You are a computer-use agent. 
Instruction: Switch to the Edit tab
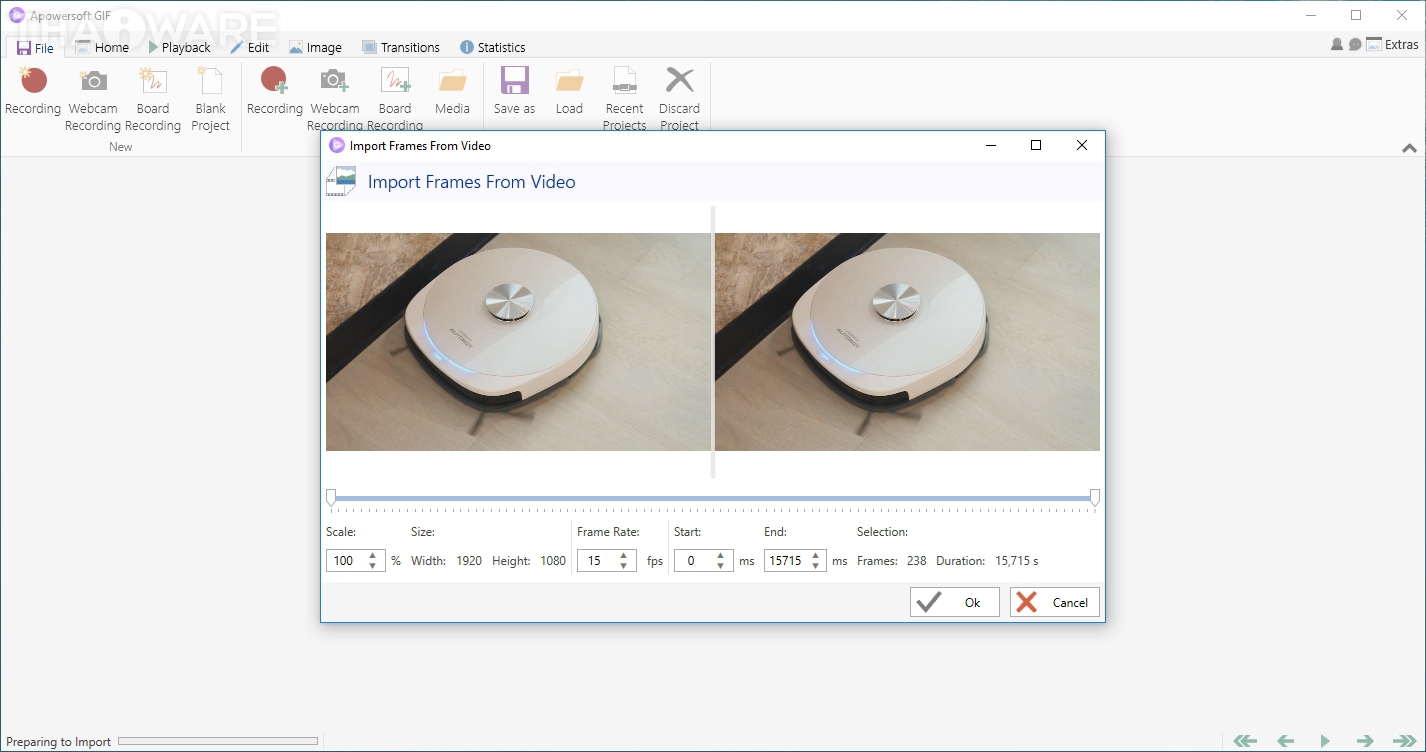pyautogui.click(x=250, y=47)
